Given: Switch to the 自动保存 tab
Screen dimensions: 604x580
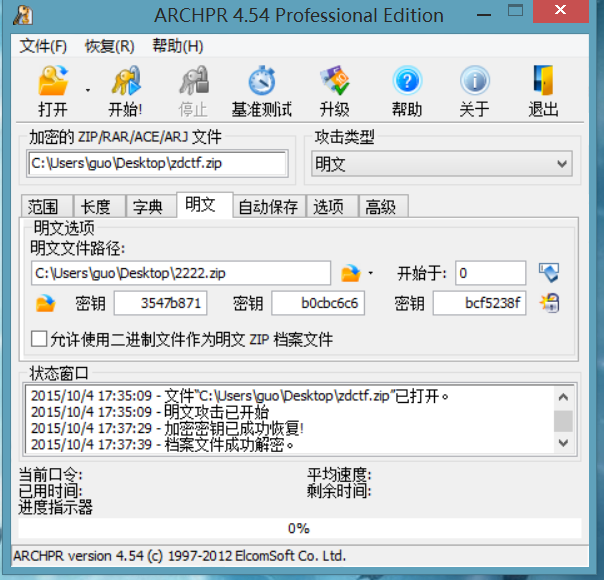Looking at the screenshot, I should pos(267,207).
